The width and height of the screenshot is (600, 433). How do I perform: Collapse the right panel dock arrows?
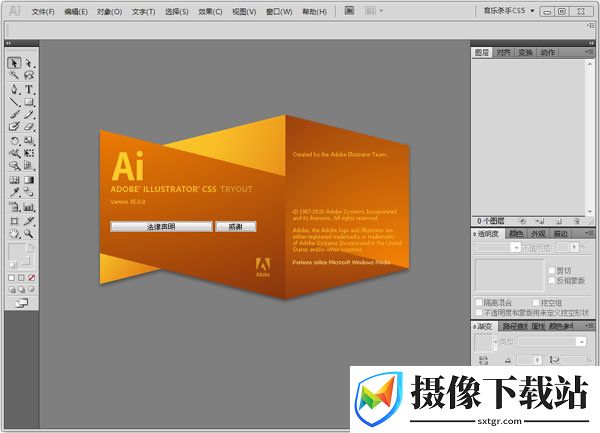point(591,43)
